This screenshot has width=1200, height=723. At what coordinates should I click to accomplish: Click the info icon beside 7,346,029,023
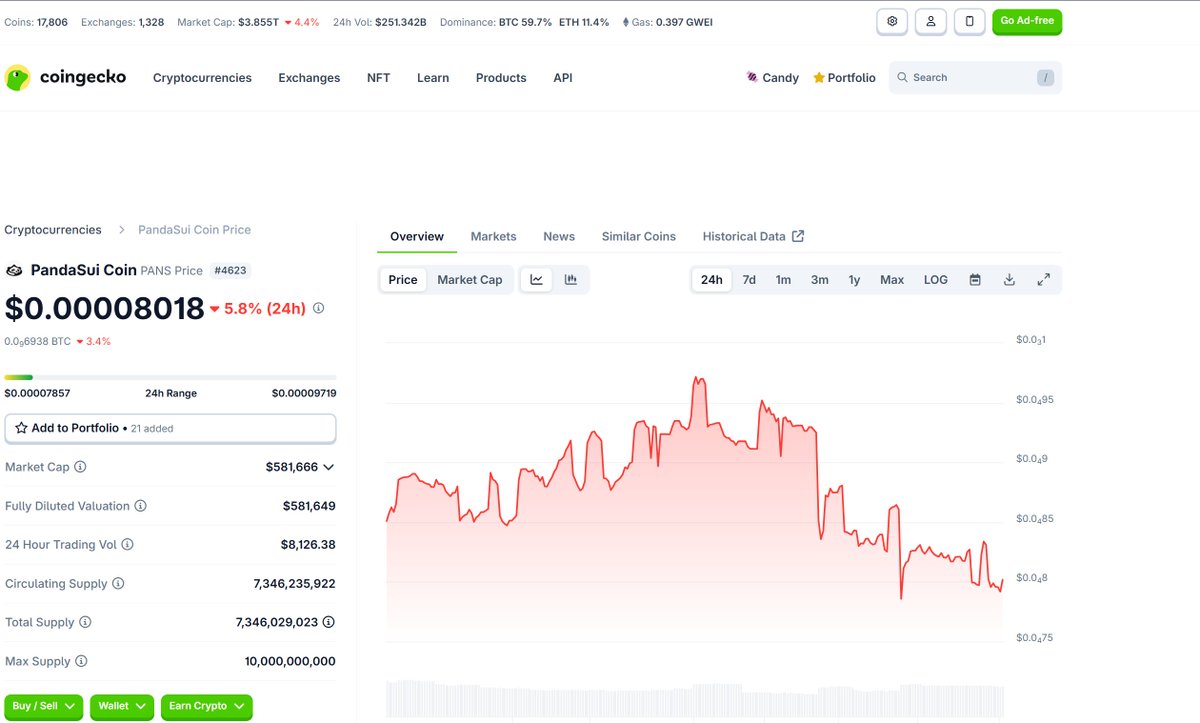(x=329, y=622)
